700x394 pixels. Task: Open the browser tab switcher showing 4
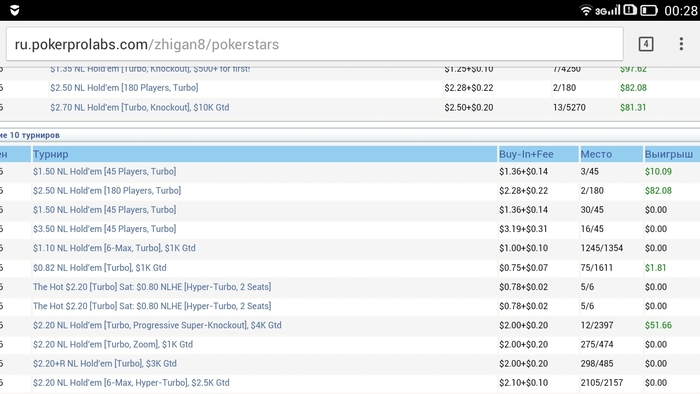coord(646,44)
